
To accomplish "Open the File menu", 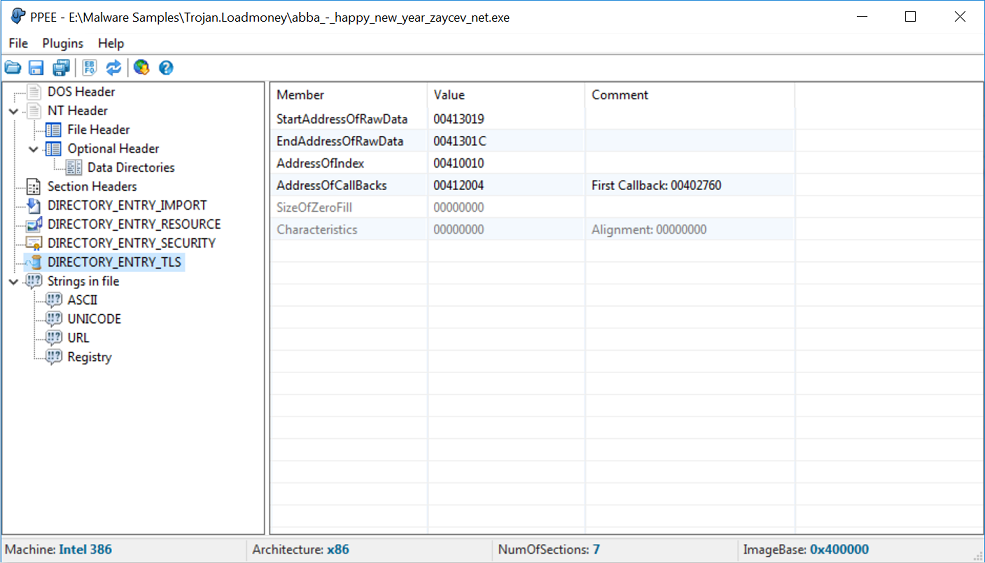I will (18, 43).
